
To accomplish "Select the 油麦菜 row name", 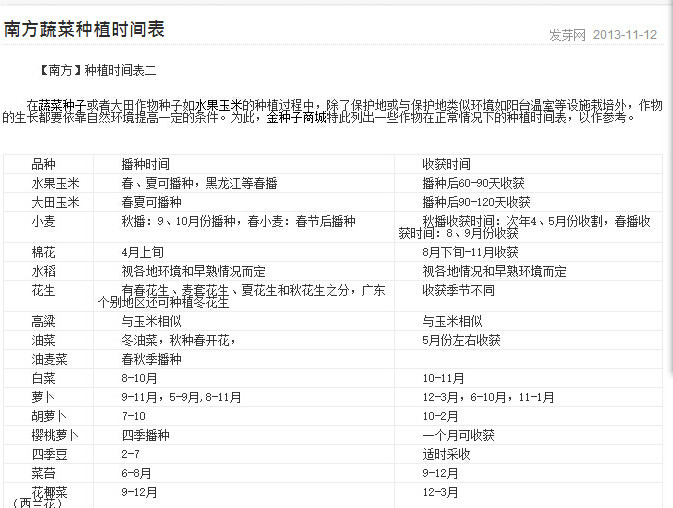I will point(49,359).
